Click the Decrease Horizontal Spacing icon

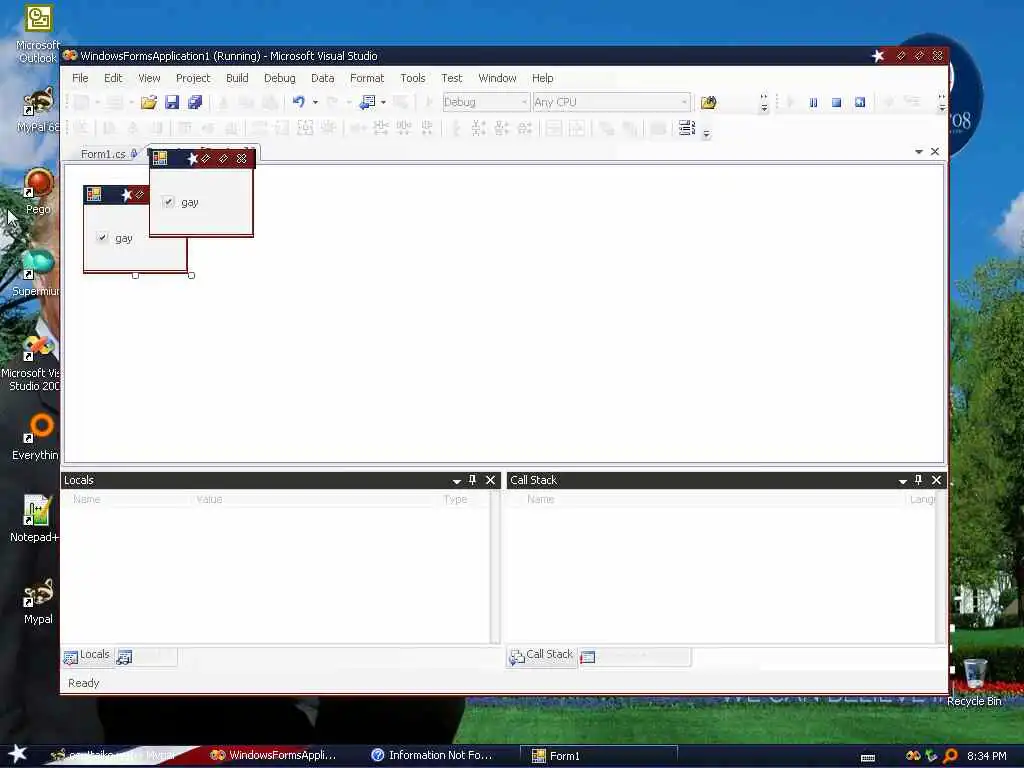tap(404, 128)
